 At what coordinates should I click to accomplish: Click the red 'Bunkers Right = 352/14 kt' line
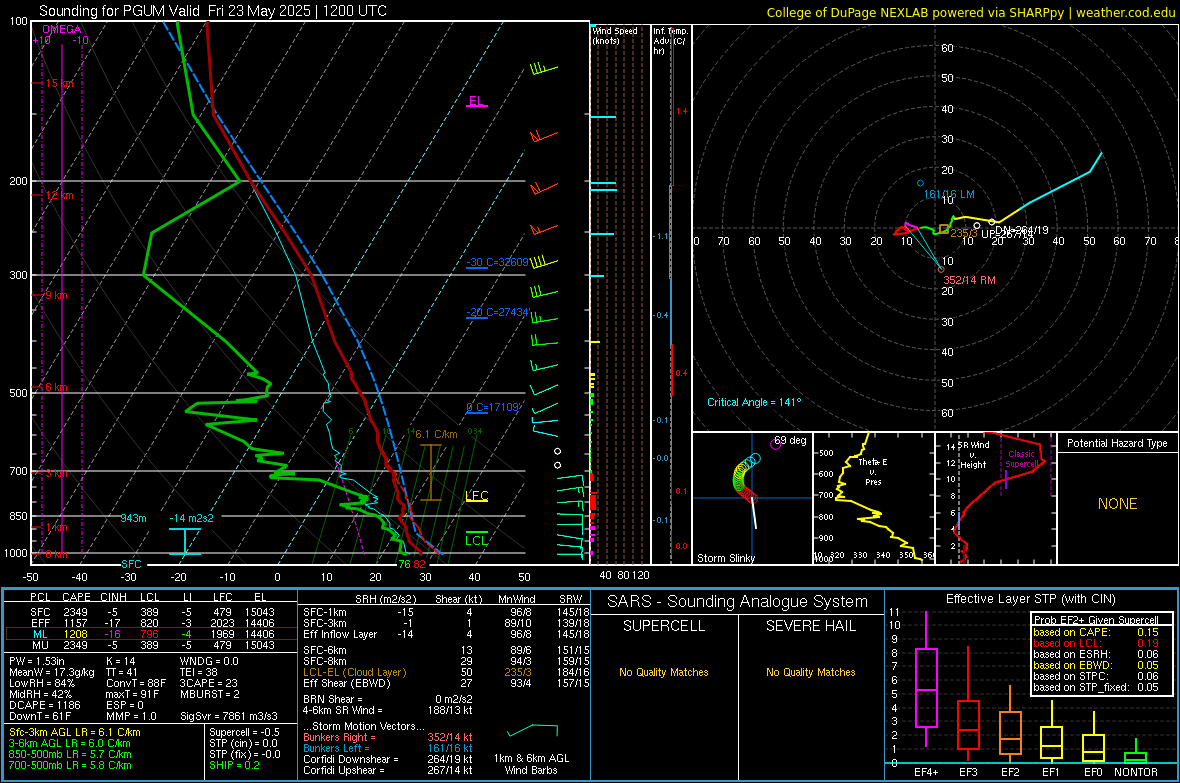[x=388, y=737]
